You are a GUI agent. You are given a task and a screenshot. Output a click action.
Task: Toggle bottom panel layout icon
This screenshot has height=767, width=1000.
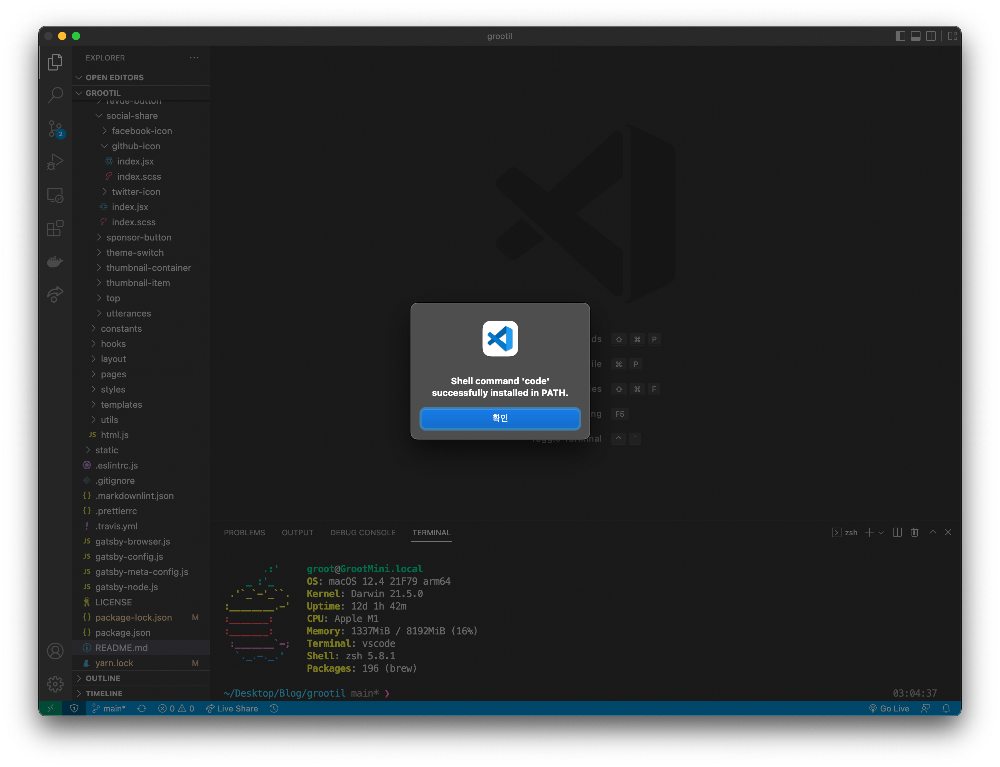(x=916, y=36)
